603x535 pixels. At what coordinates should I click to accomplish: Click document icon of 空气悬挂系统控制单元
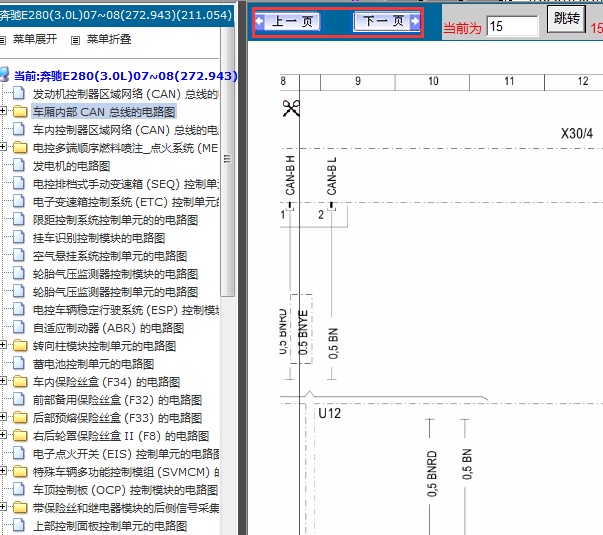click(x=19, y=255)
